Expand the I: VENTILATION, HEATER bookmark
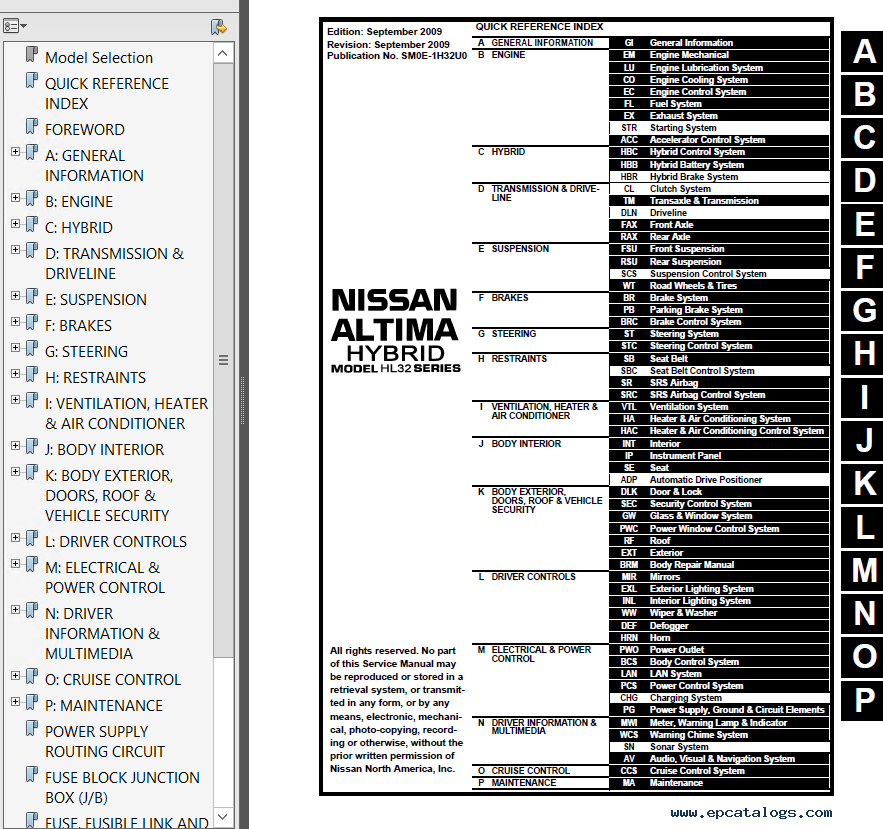 [15, 399]
